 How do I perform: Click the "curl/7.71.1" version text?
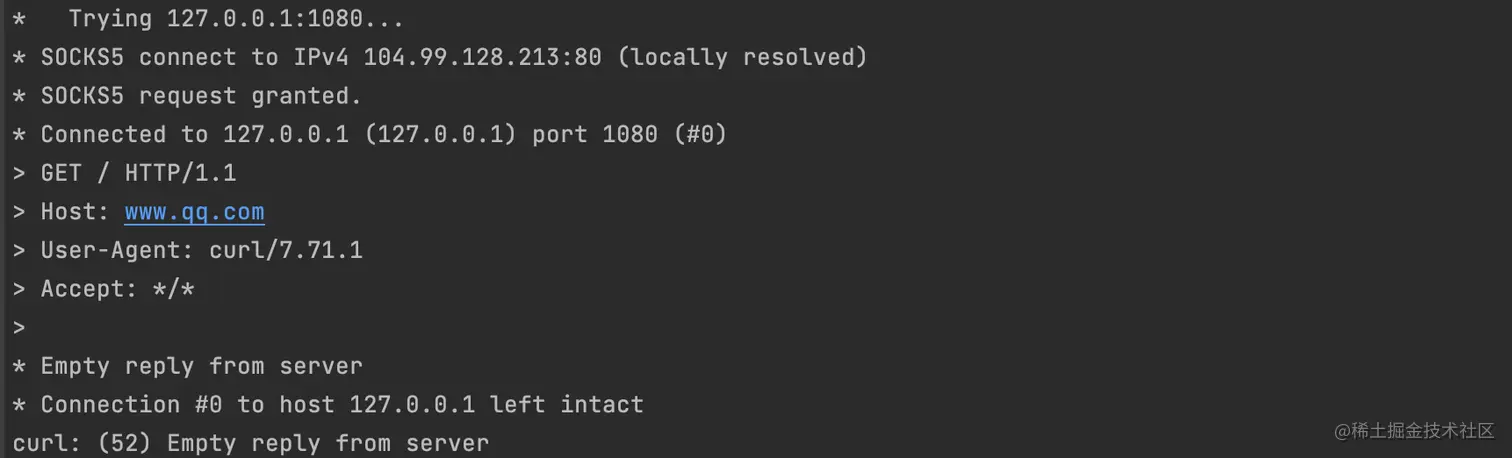[285, 250]
